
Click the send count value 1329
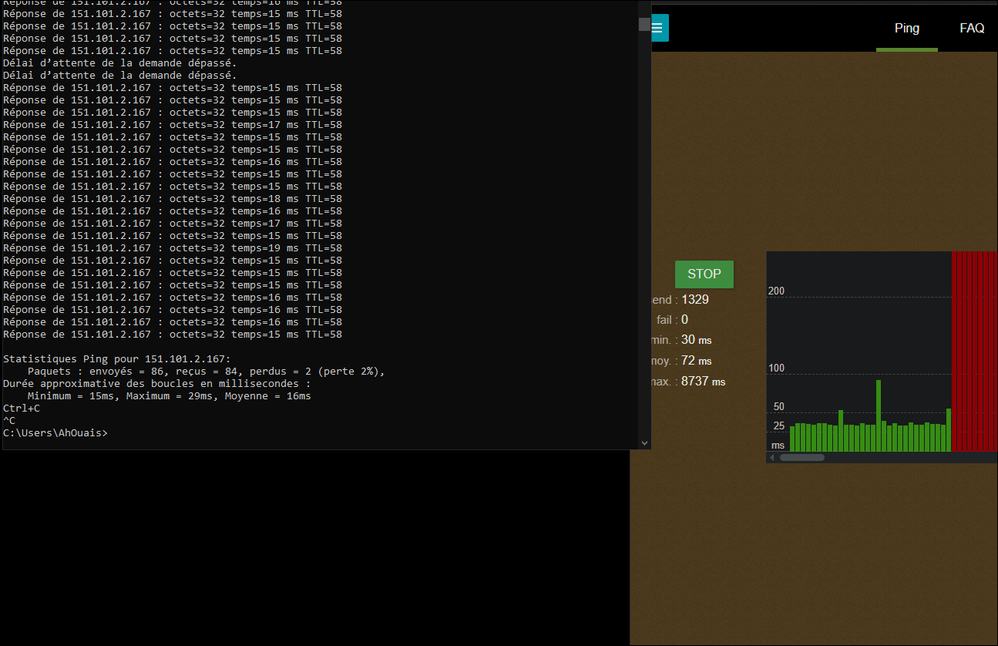(x=695, y=299)
